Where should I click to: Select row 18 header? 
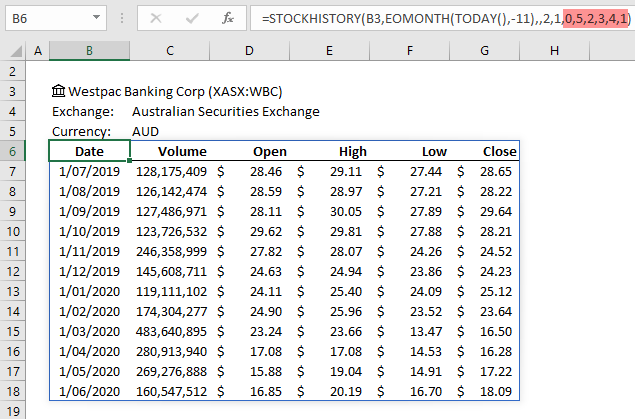point(13,391)
